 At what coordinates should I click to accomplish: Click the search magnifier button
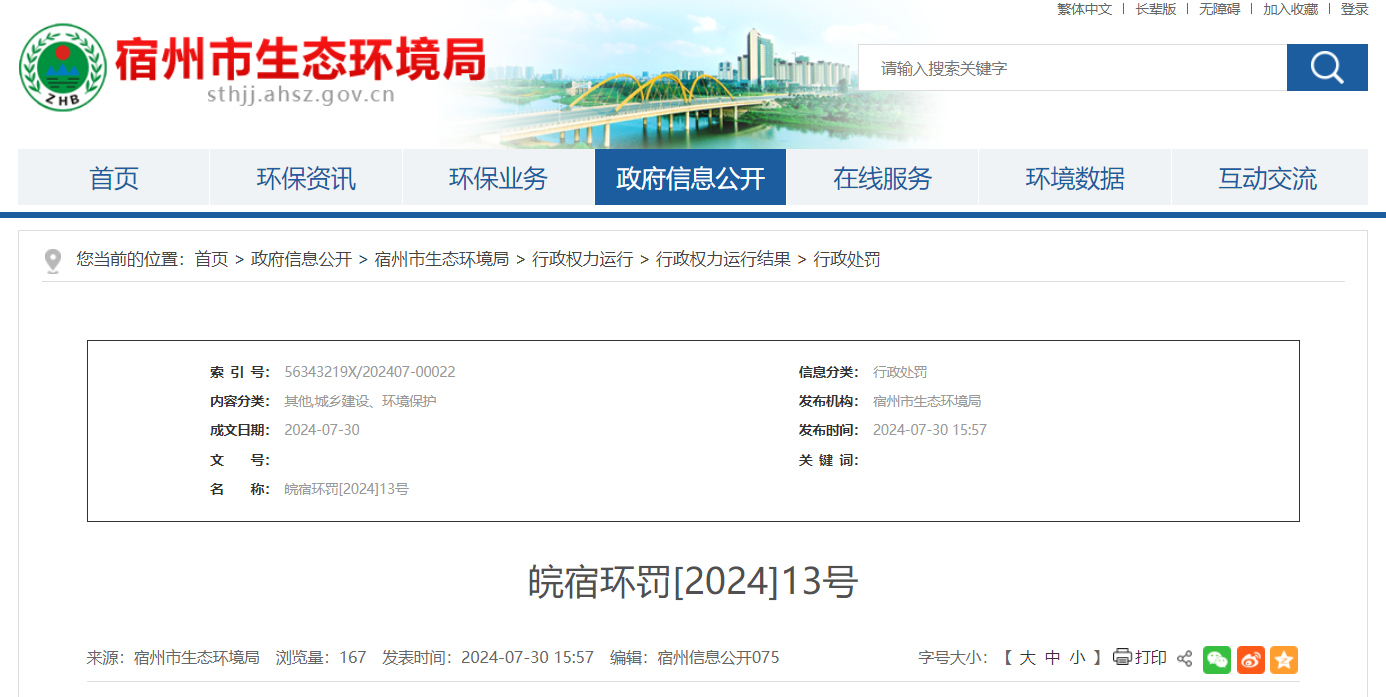tap(1327, 68)
